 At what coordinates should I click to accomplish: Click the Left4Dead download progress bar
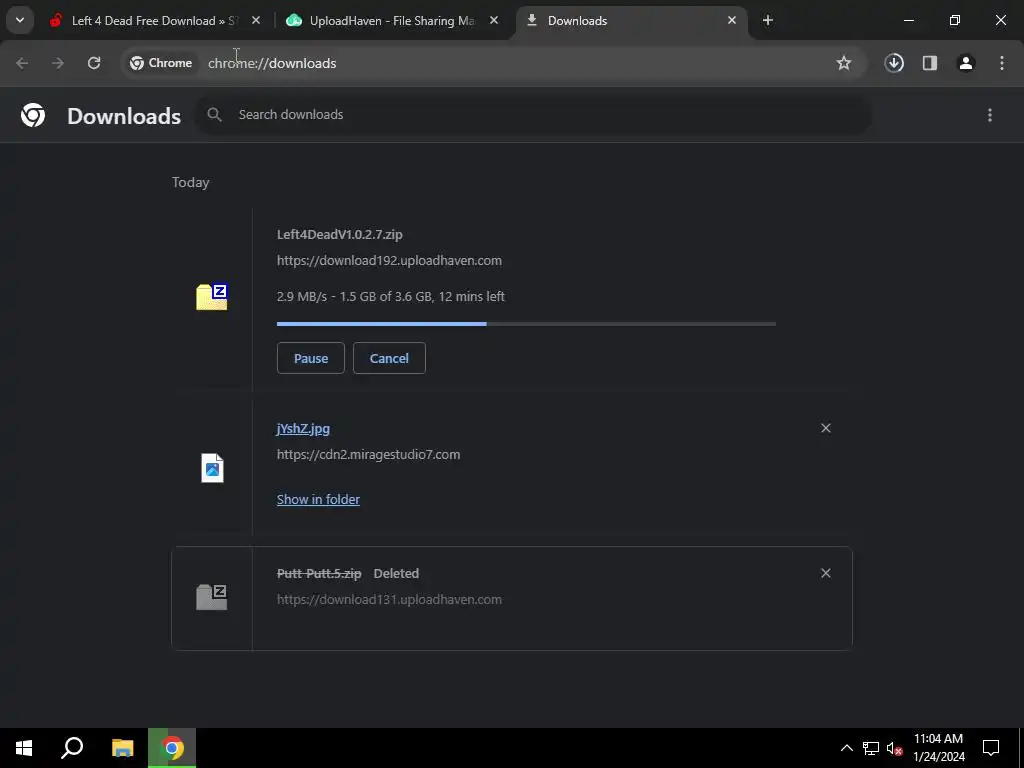point(526,324)
